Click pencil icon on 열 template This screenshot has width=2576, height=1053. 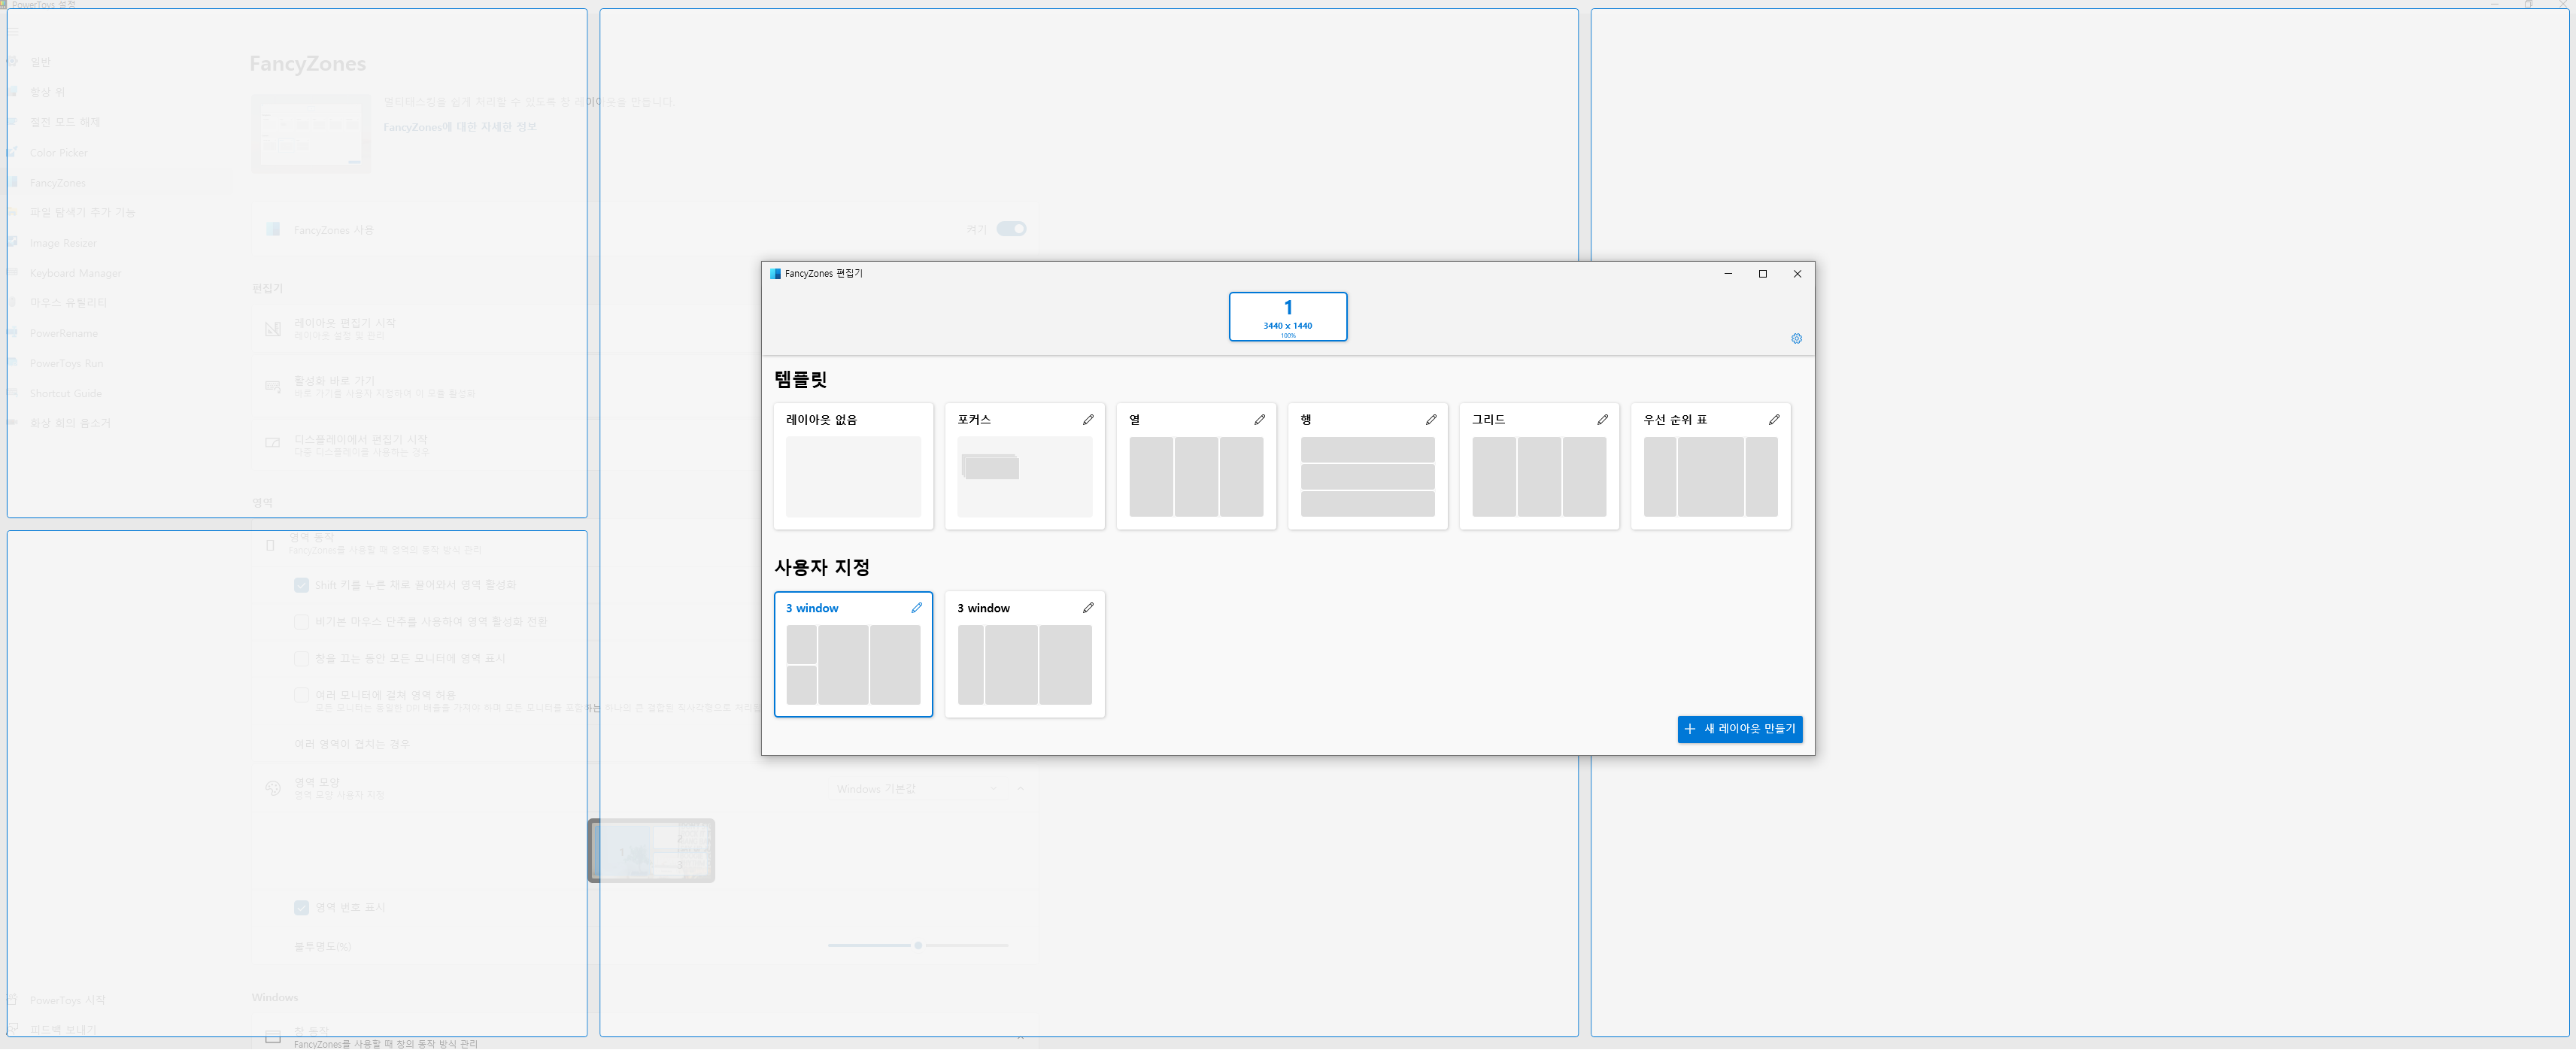1259,420
